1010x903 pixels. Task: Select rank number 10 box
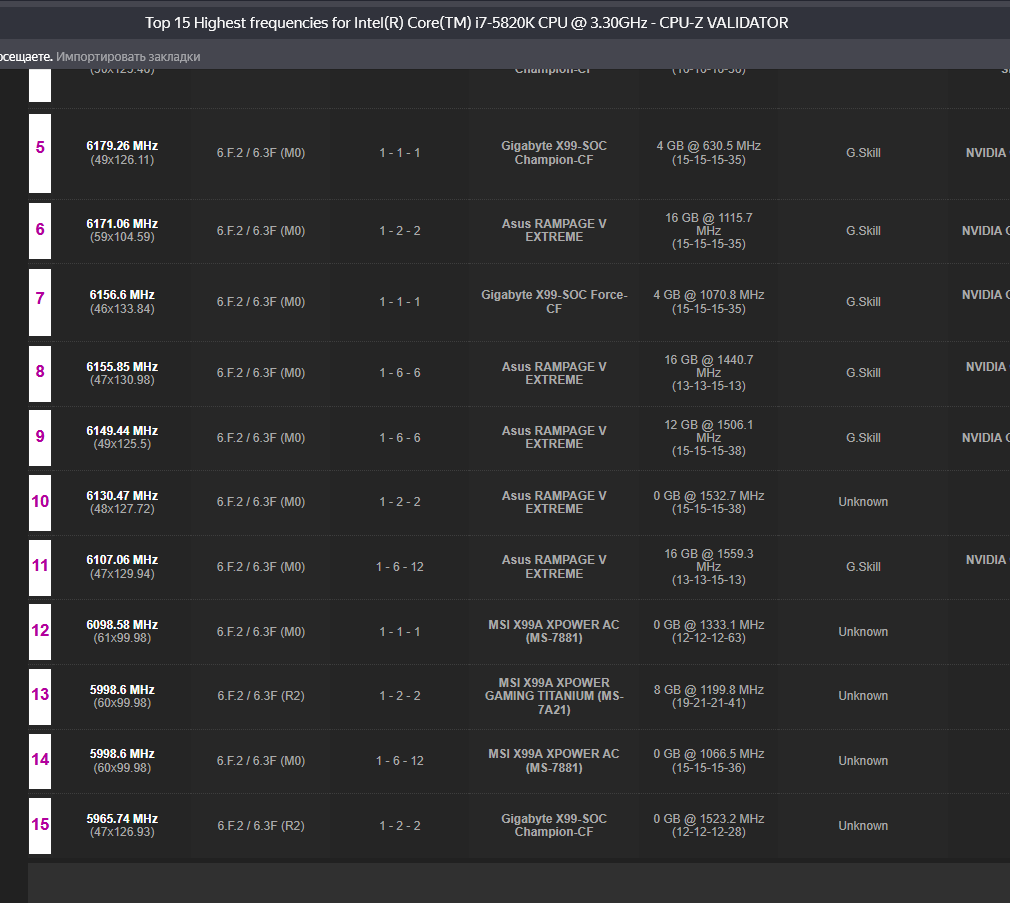click(40, 502)
